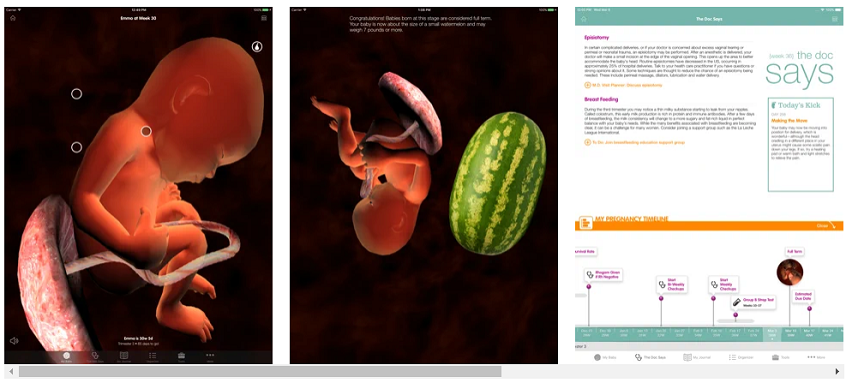Open the calendar icon in The Doc Says header
Viewport: 852px width, 383px height.
coord(835,19)
